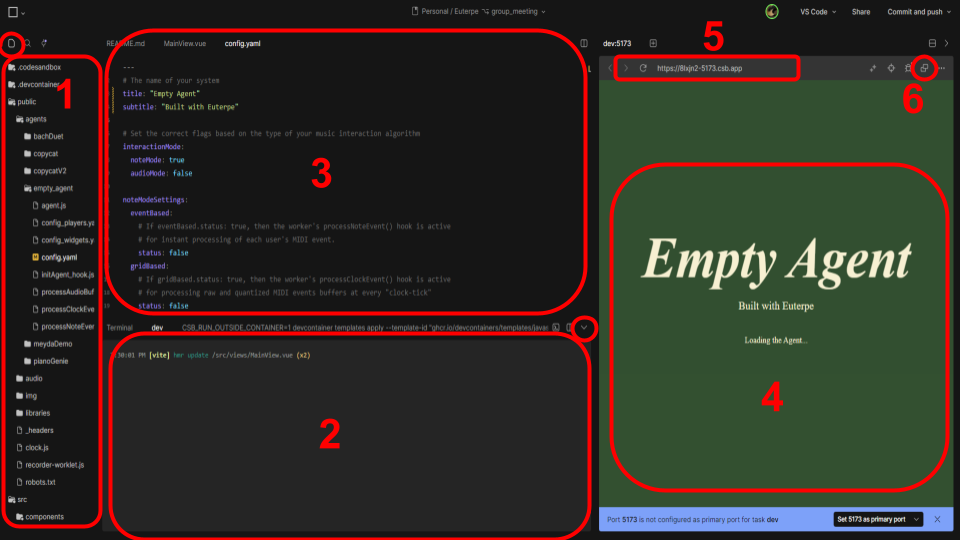This screenshot has height=540, width=960.
Task: Reload the preview with the refresh icon
Action: (643, 68)
